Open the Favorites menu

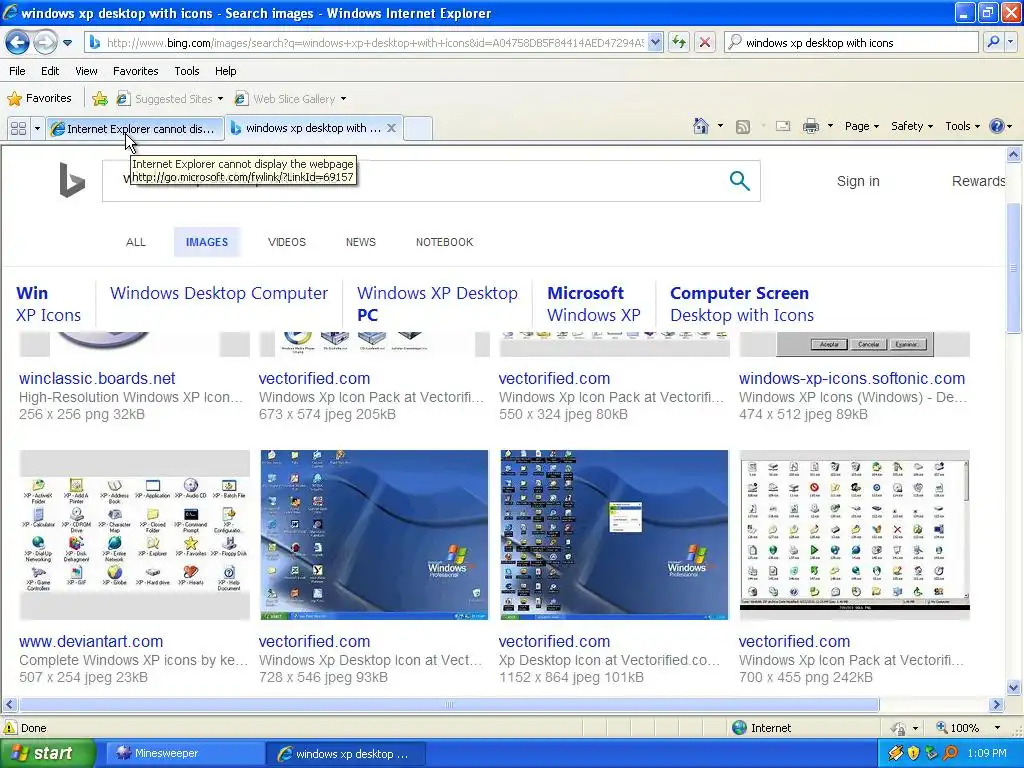(135, 71)
